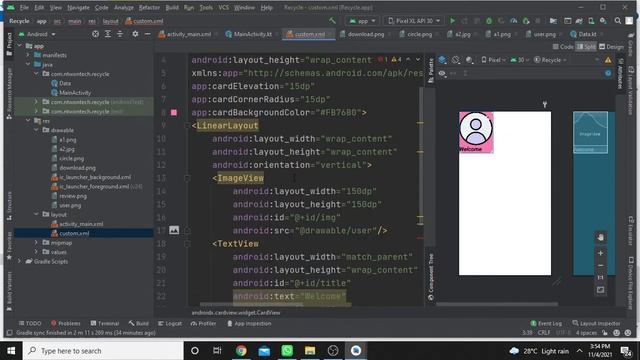640x360 pixels.
Task: Collapse all nodes in Project panel
Action: tap(120, 34)
